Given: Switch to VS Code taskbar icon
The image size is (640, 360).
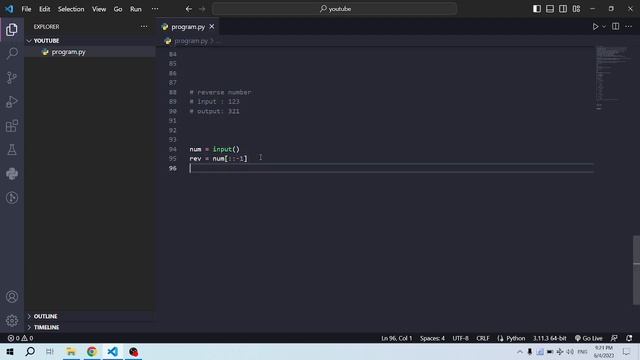Looking at the screenshot, I should (113, 351).
